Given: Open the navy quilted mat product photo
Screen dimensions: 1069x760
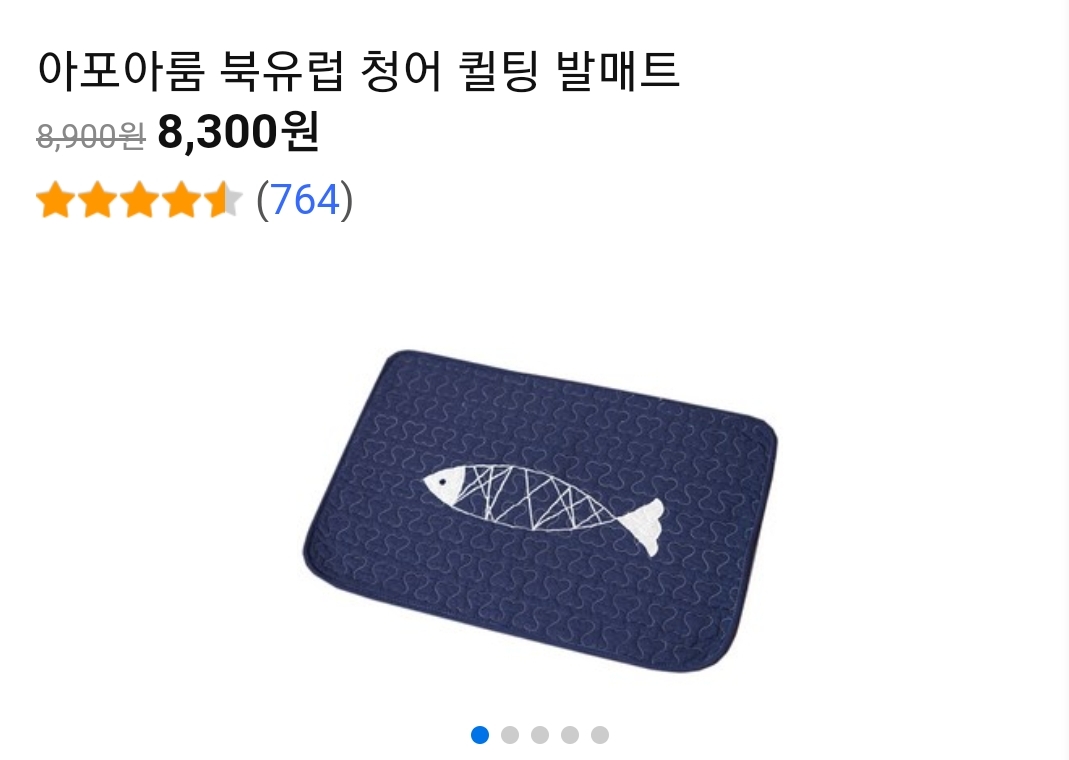Looking at the screenshot, I should (540, 511).
